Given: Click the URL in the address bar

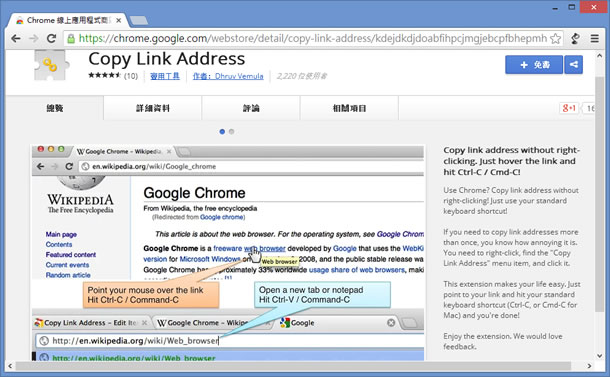Looking at the screenshot, I should (x=313, y=39).
